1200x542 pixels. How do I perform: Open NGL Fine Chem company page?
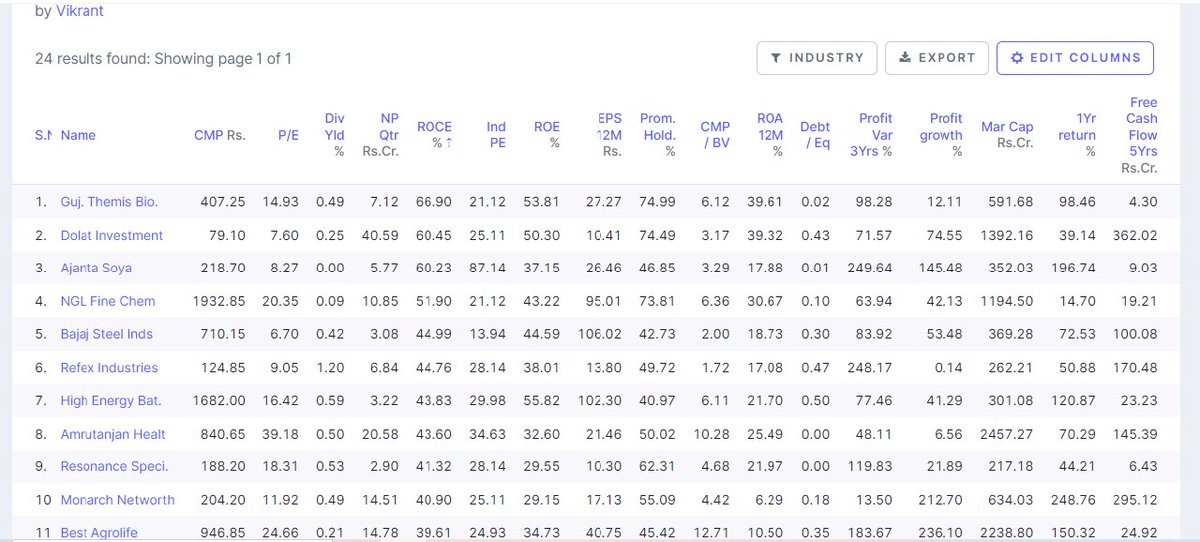(x=108, y=301)
